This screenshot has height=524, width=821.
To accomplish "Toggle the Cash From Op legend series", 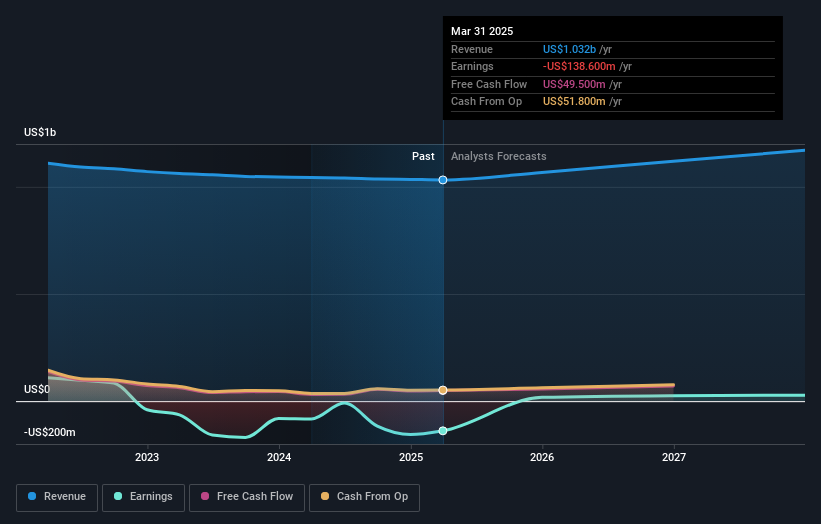I will coord(364,497).
